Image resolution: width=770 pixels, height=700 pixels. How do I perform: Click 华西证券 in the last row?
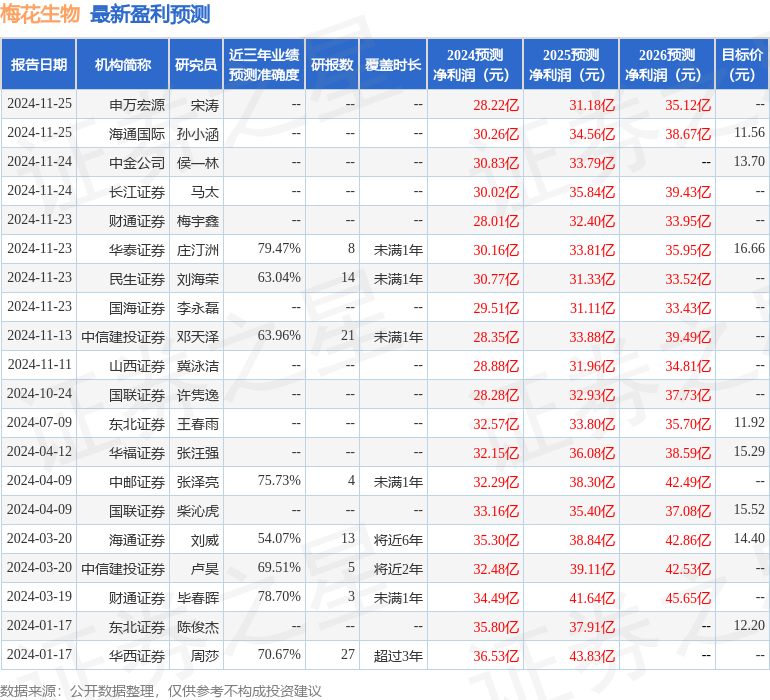coord(137,656)
